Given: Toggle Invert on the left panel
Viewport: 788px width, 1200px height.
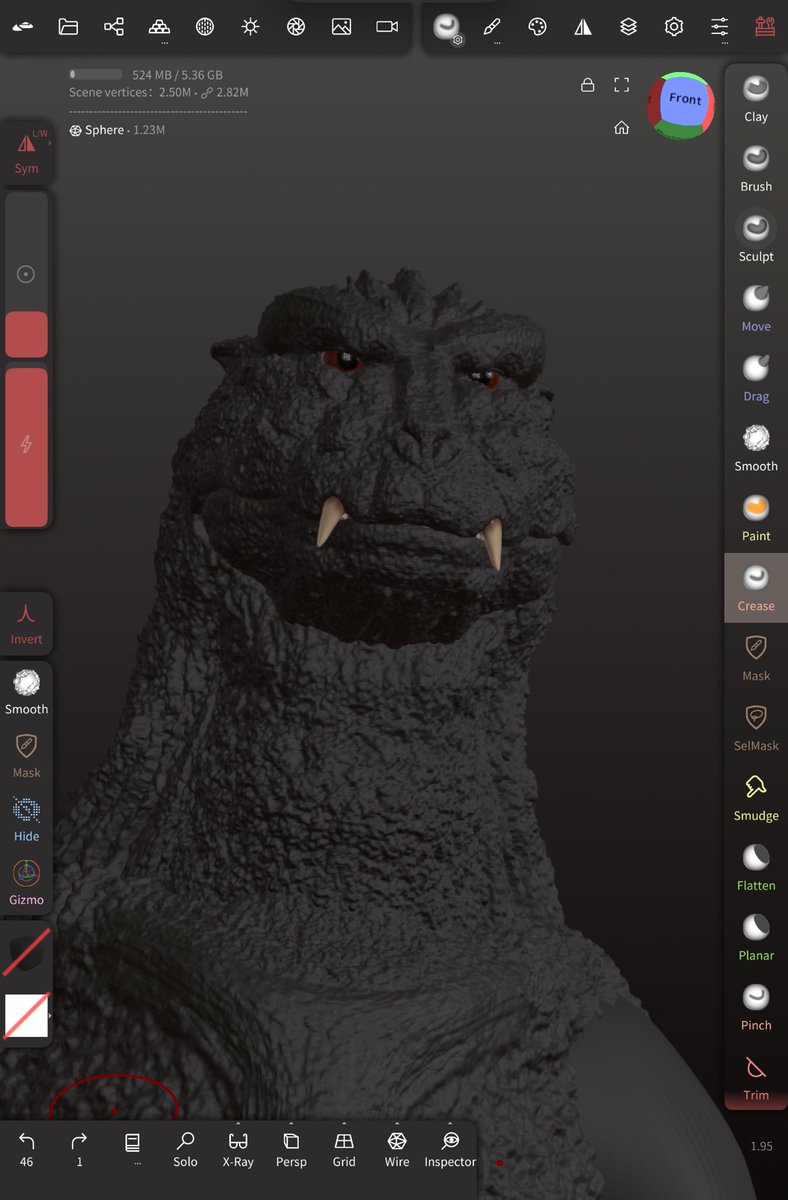Looking at the screenshot, I should 27,624.
